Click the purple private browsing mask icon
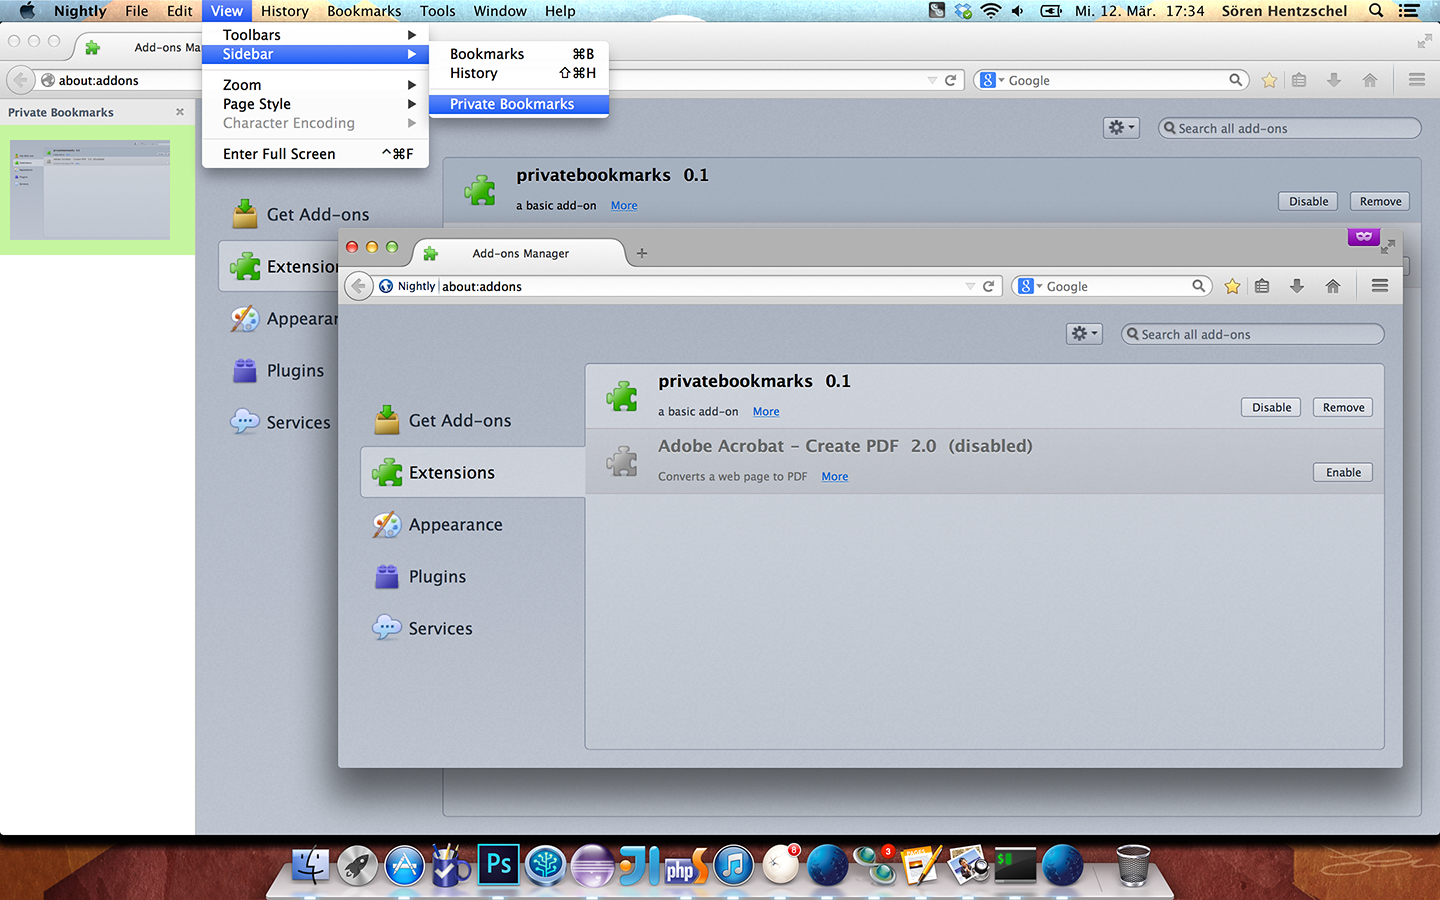 pyautogui.click(x=1363, y=237)
